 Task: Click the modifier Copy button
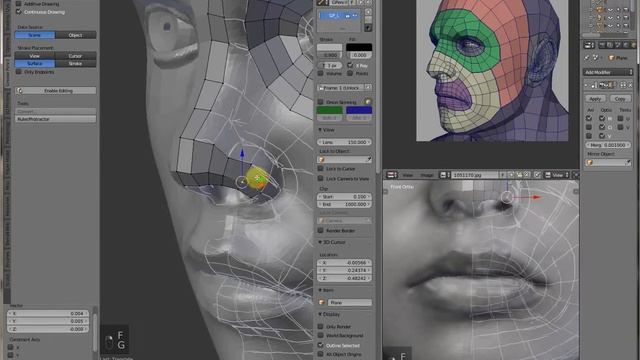tap(620, 99)
